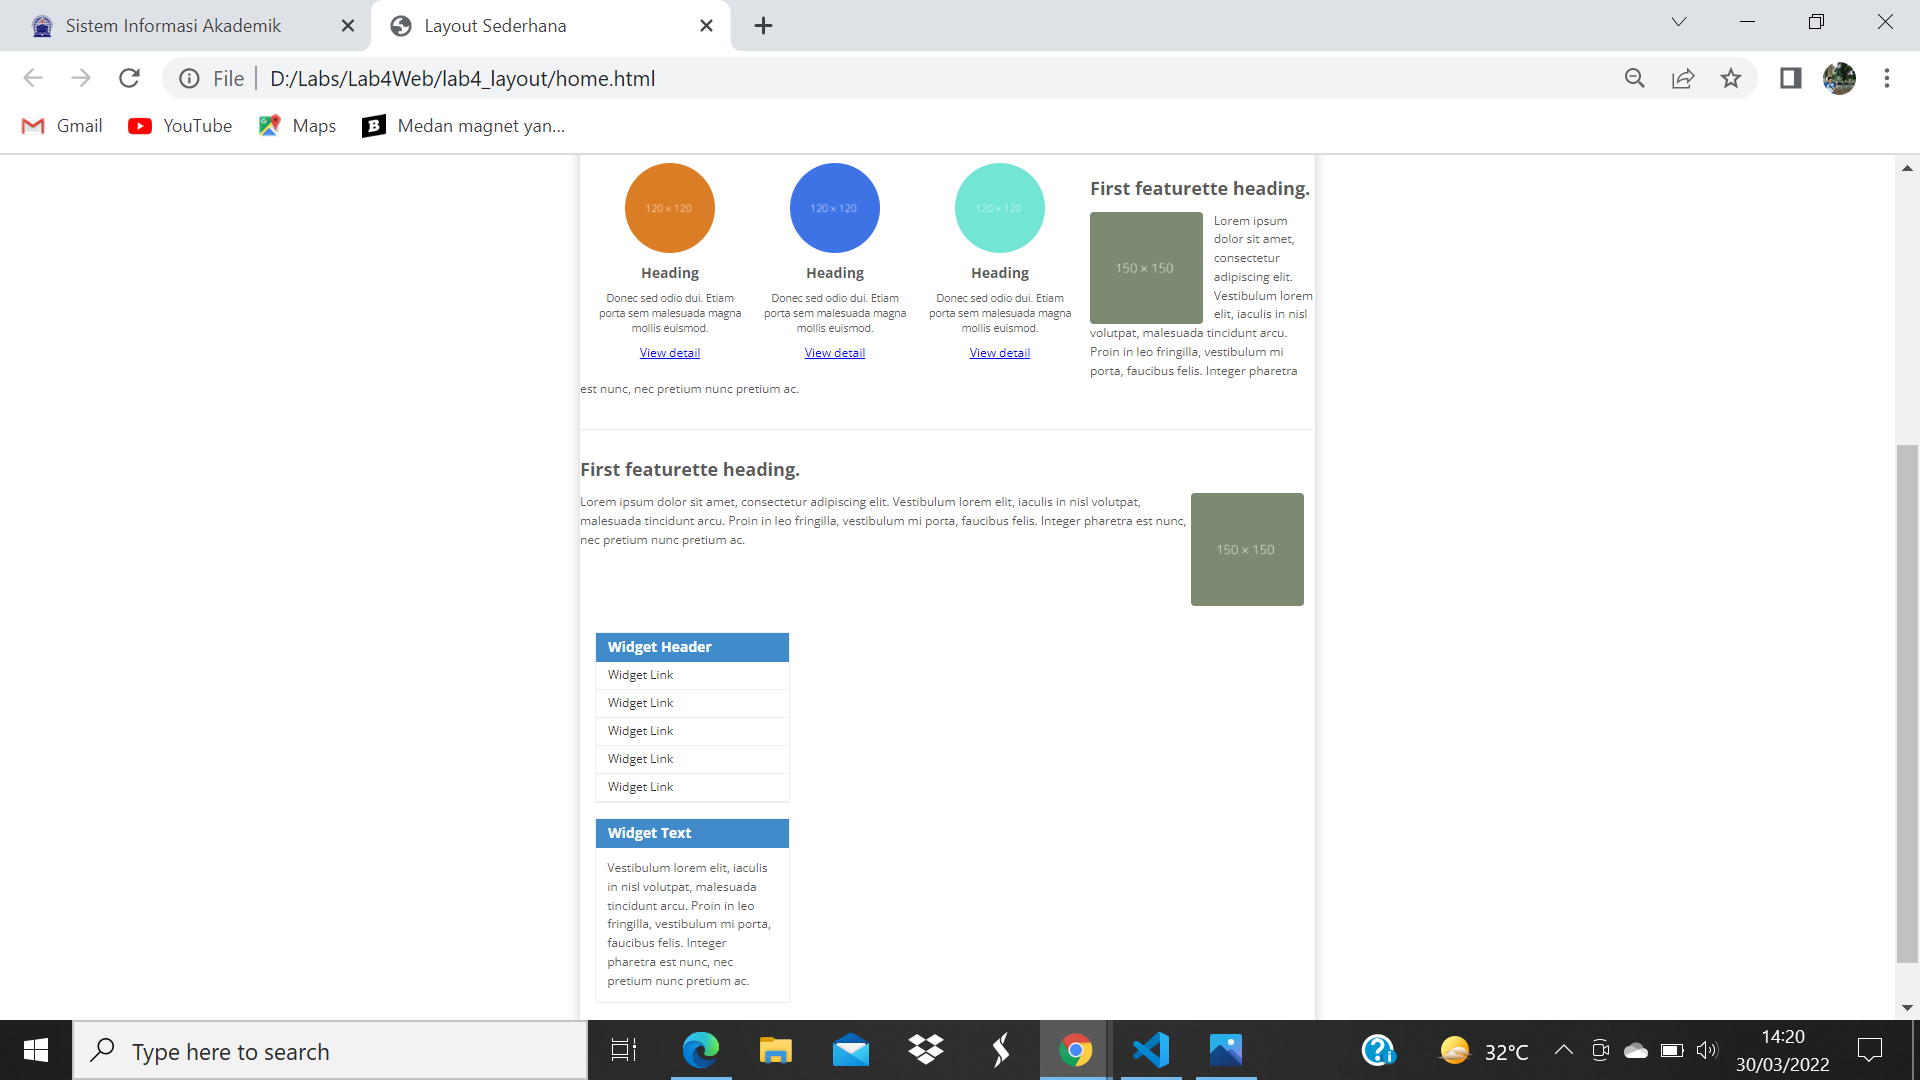Open Dropbox from the taskbar

(x=925, y=1050)
